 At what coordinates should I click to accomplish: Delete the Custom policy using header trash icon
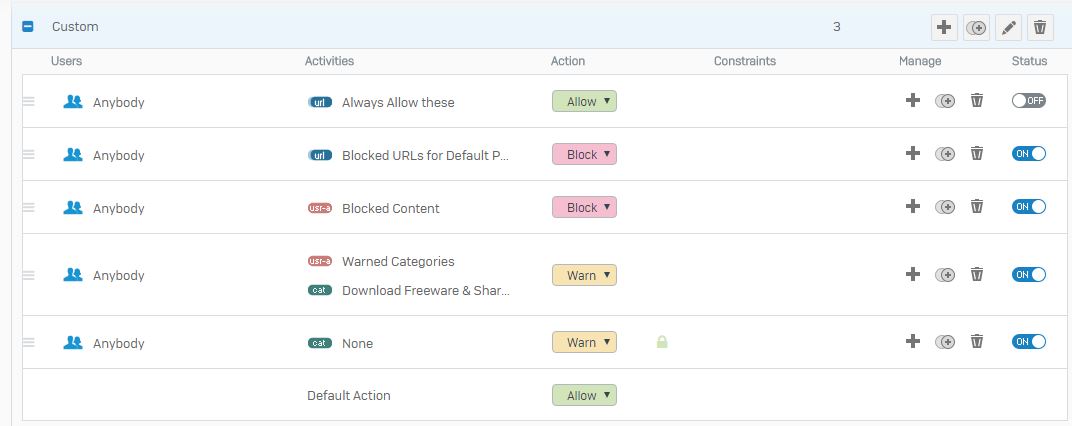tap(1040, 27)
